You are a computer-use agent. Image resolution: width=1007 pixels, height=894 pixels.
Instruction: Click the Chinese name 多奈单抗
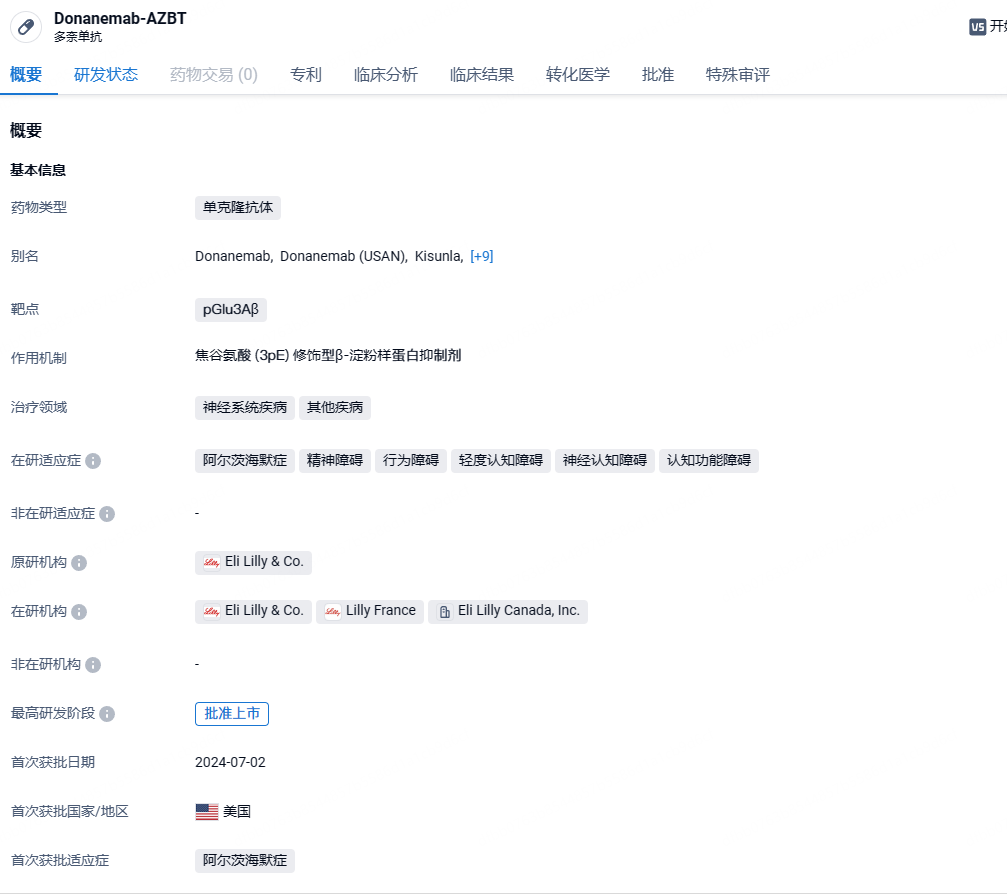pyautogui.click(x=78, y=37)
